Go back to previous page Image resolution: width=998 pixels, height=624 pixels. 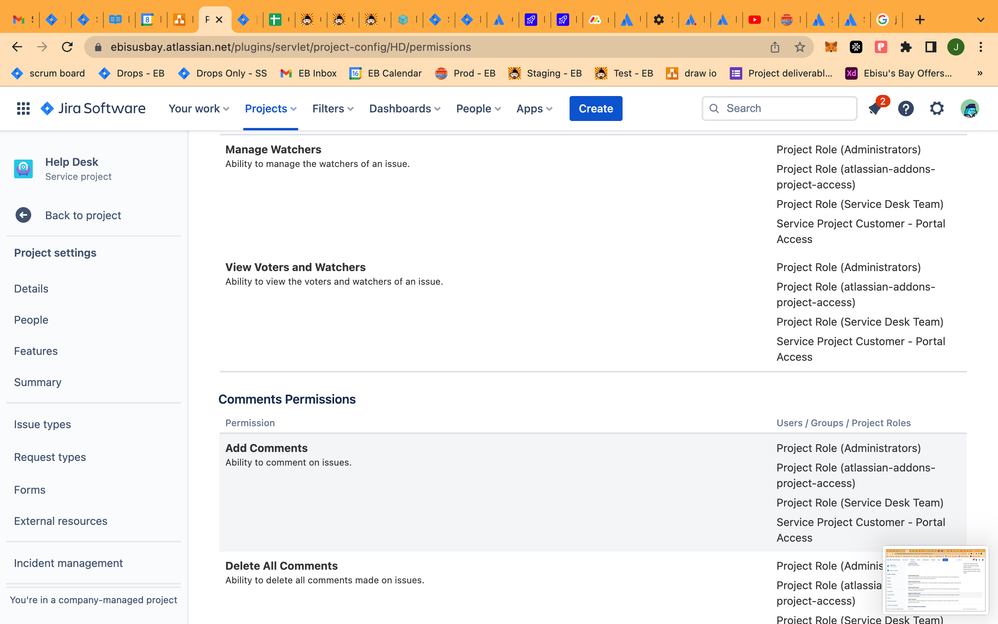coord(17,46)
